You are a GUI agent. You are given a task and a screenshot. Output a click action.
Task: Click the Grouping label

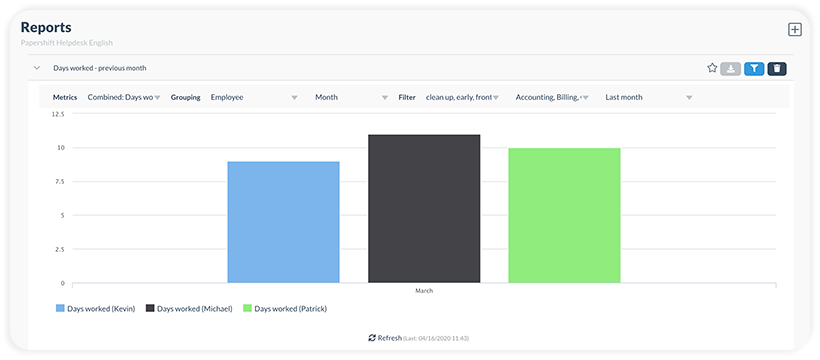point(186,97)
